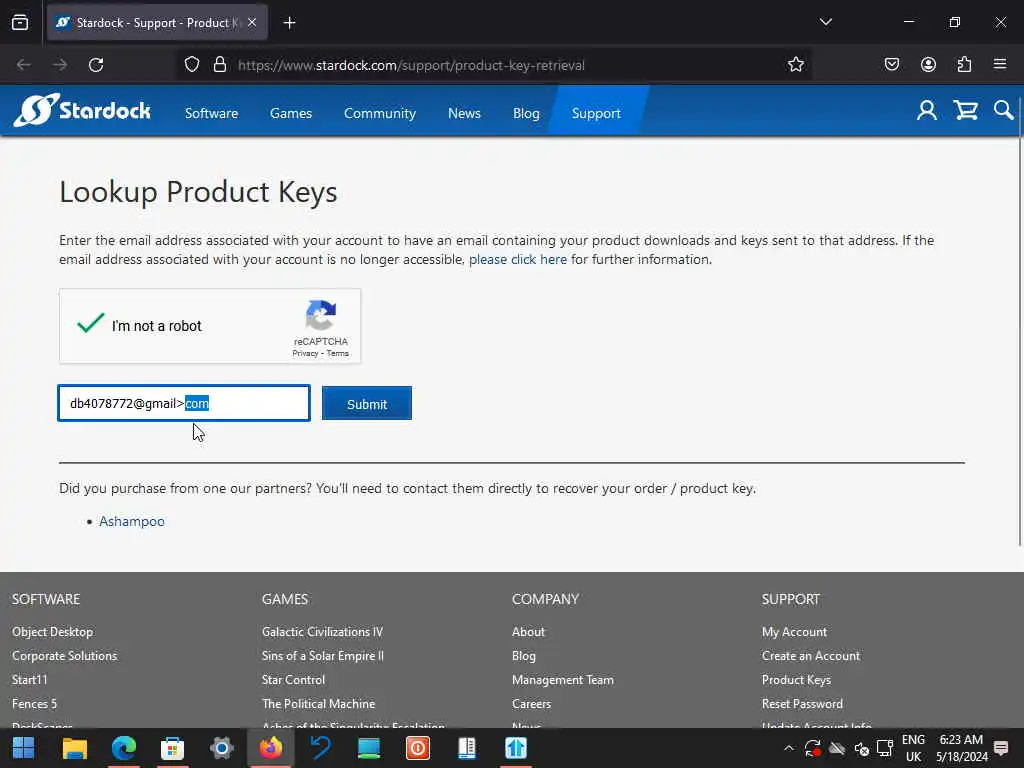The width and height of the screenshot is (1024, 768).
Task: Open the shopping cart icon
Action: pyautogui.click(x=965, y=110)
